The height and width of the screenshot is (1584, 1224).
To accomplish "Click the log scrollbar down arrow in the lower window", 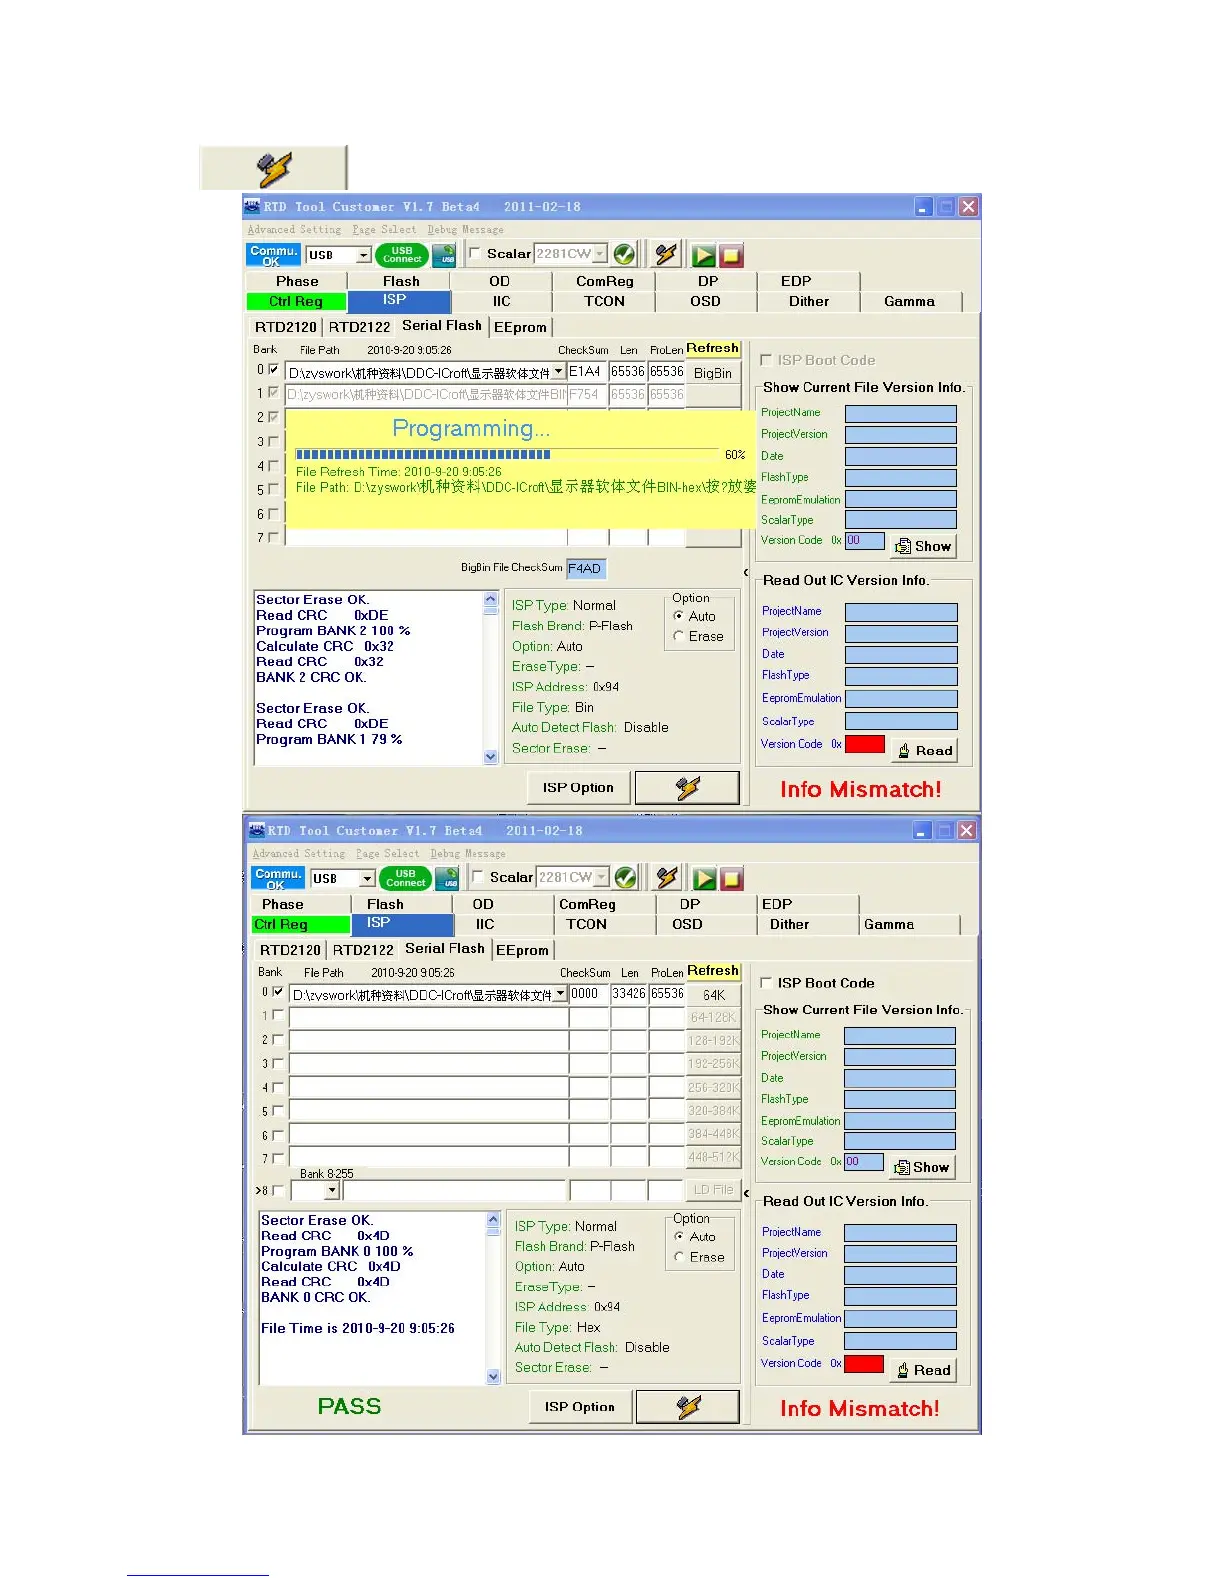I will pyautogui.click(x=493, y=1377).
